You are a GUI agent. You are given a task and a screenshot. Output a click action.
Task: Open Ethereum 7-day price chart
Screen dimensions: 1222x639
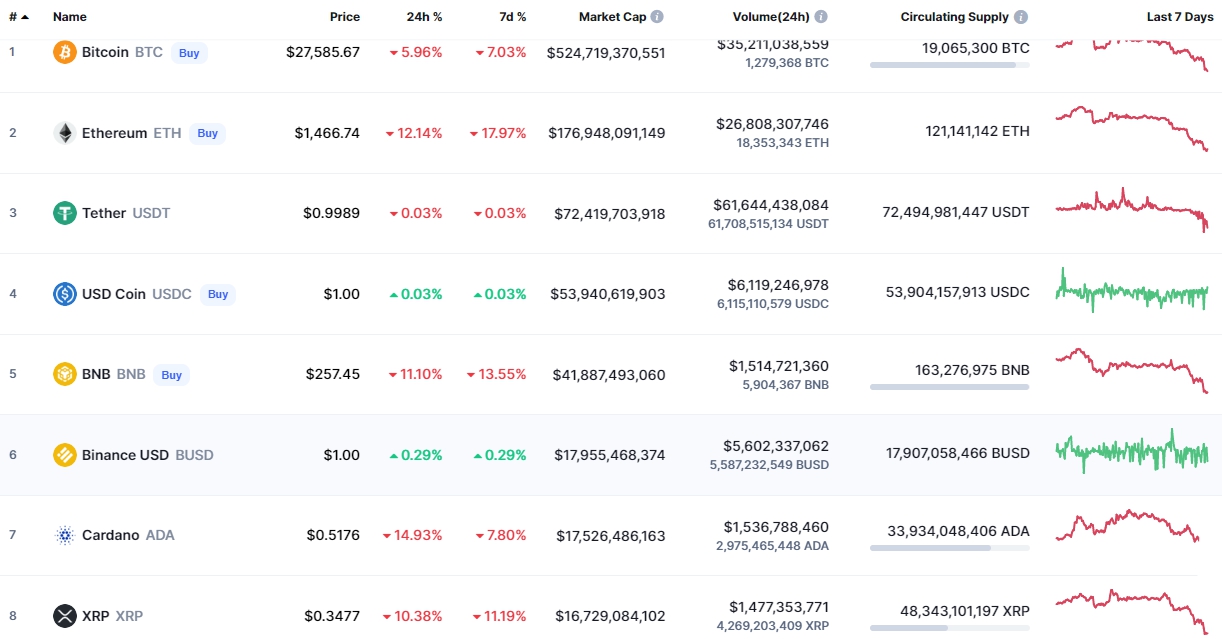tap(1132, 128)
